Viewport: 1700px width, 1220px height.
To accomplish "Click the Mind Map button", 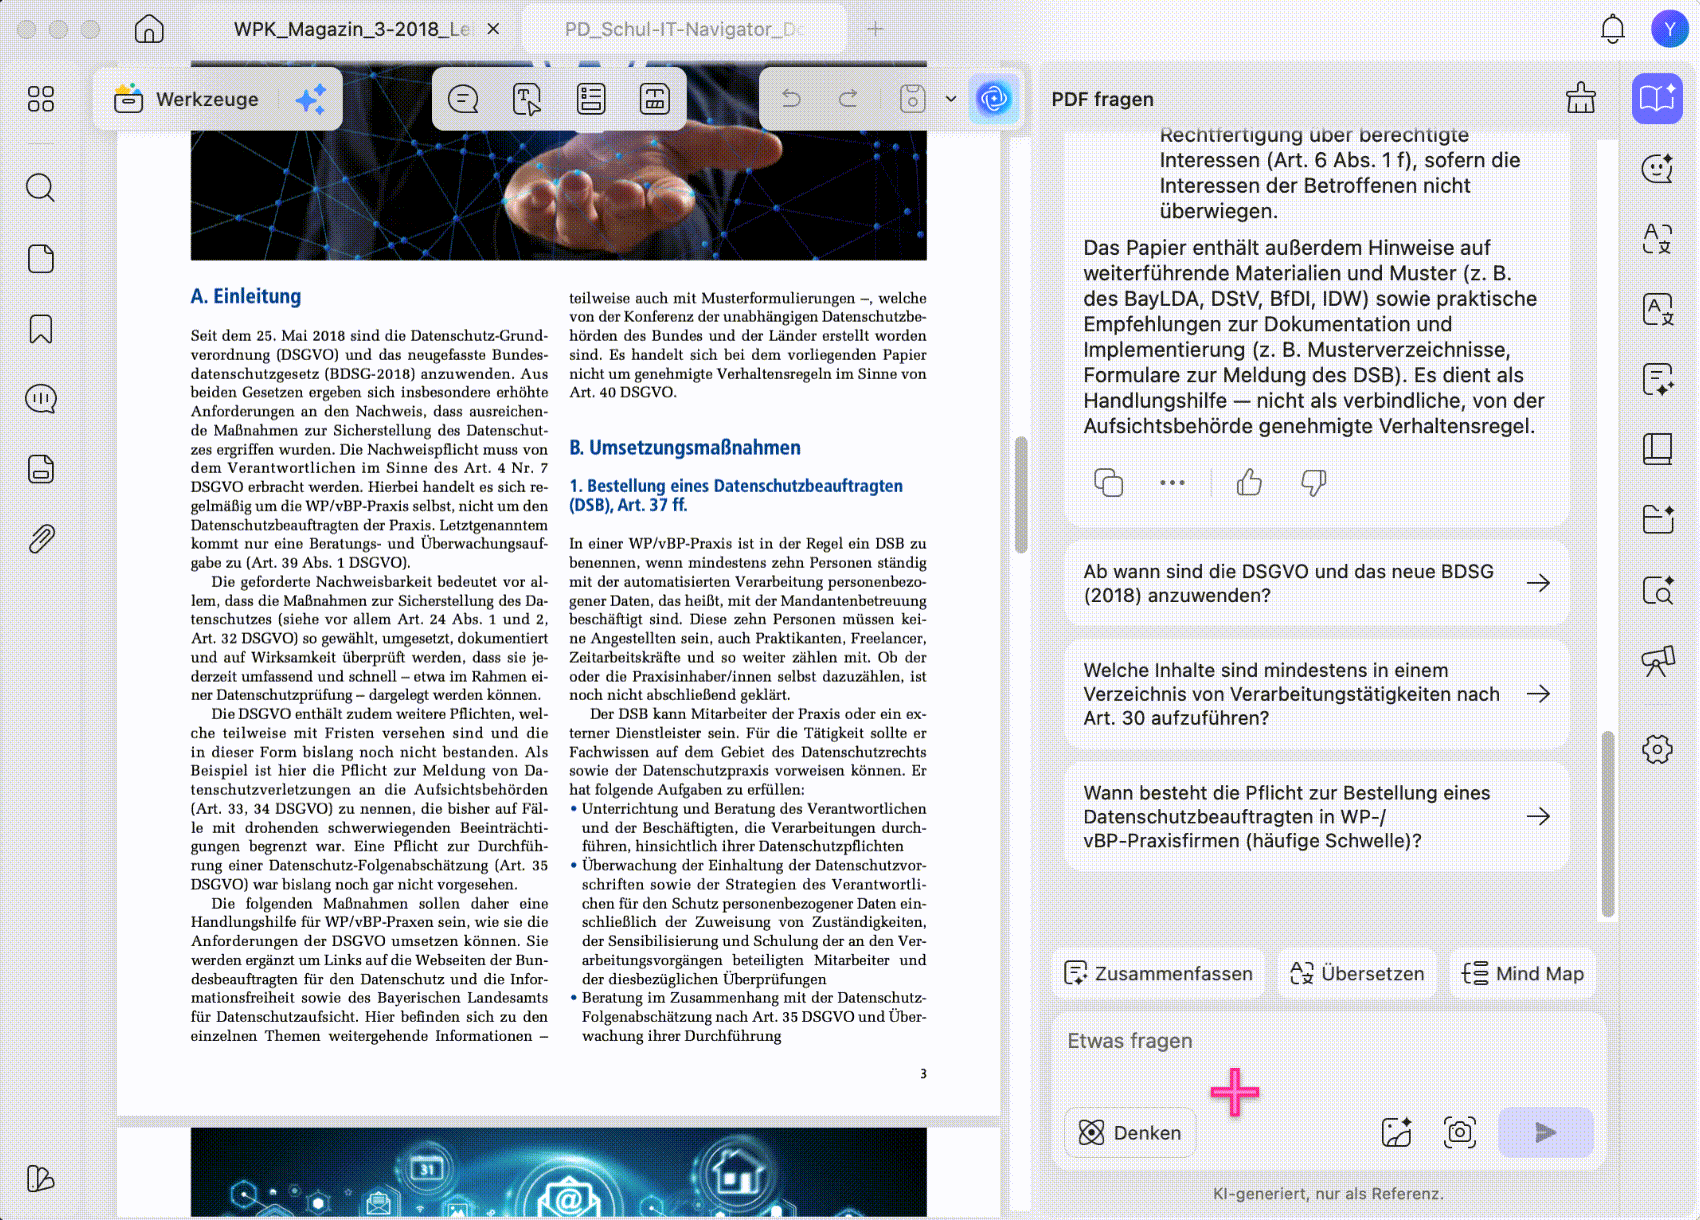I will tap(1523, 973).
